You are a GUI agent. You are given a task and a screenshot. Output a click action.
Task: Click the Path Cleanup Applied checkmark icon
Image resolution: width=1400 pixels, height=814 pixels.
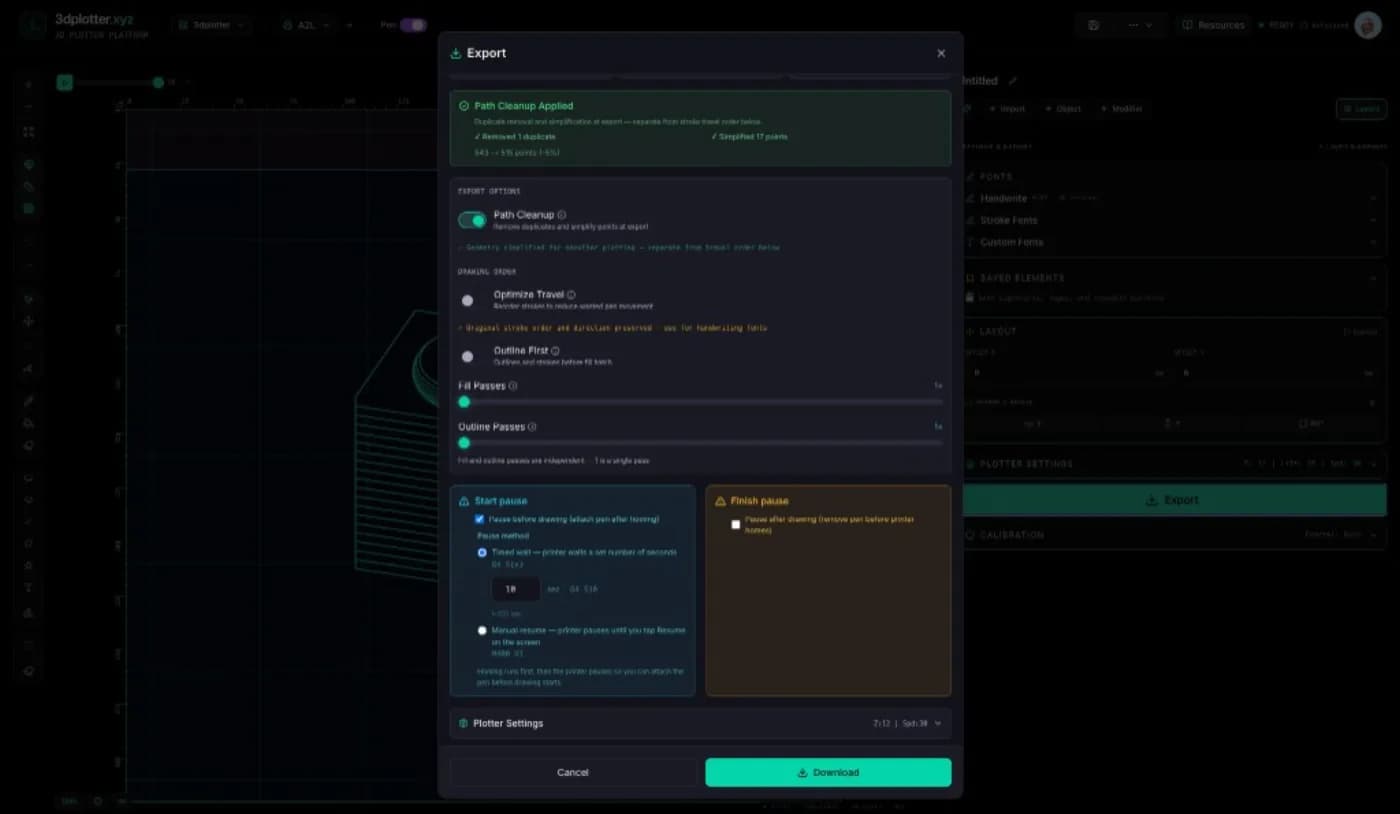coord(464,106)
